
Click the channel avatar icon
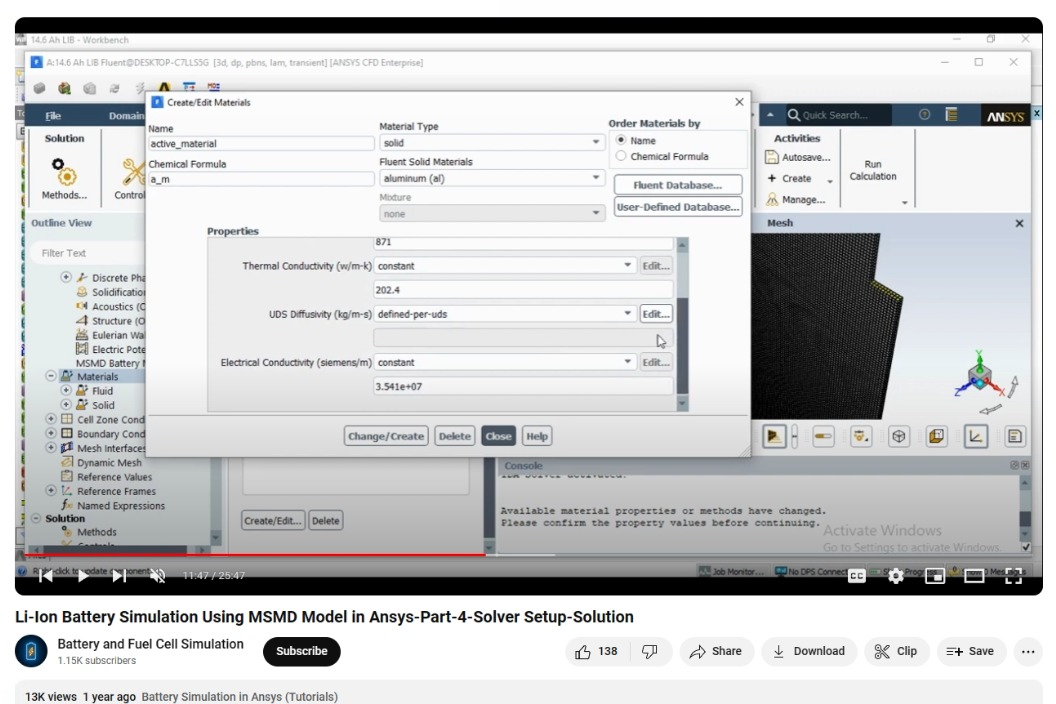pos(31,651)
